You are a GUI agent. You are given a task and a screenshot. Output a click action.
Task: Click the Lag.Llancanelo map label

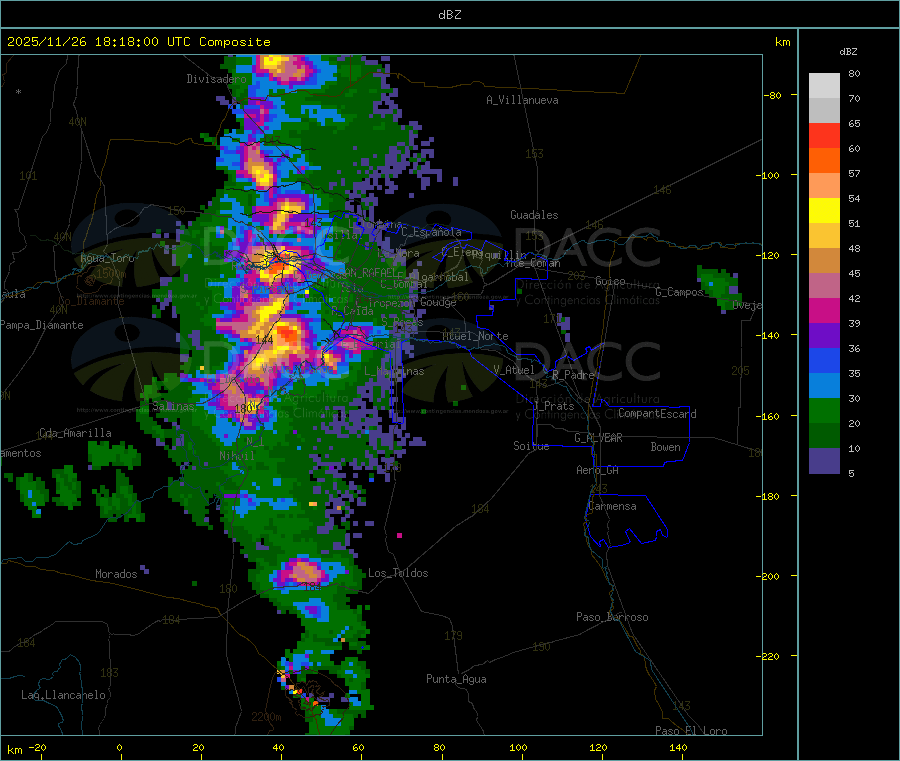click(63, 695)
